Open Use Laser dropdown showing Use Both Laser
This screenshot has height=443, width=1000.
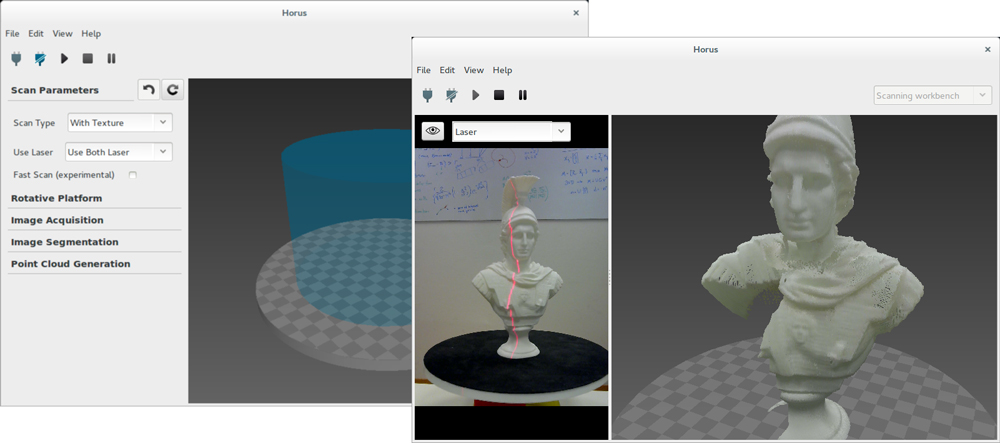coord(119,152)
